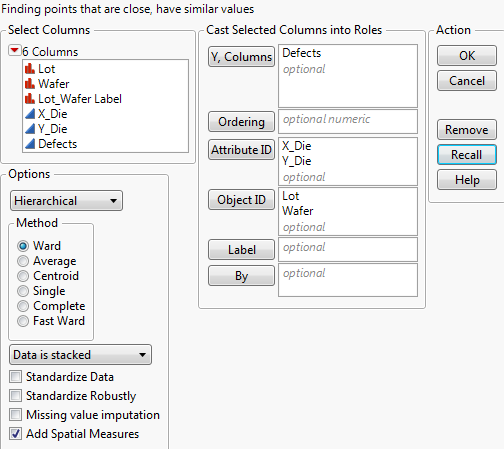
Task: Click the Remove button
Action: [x=467, y=130]
